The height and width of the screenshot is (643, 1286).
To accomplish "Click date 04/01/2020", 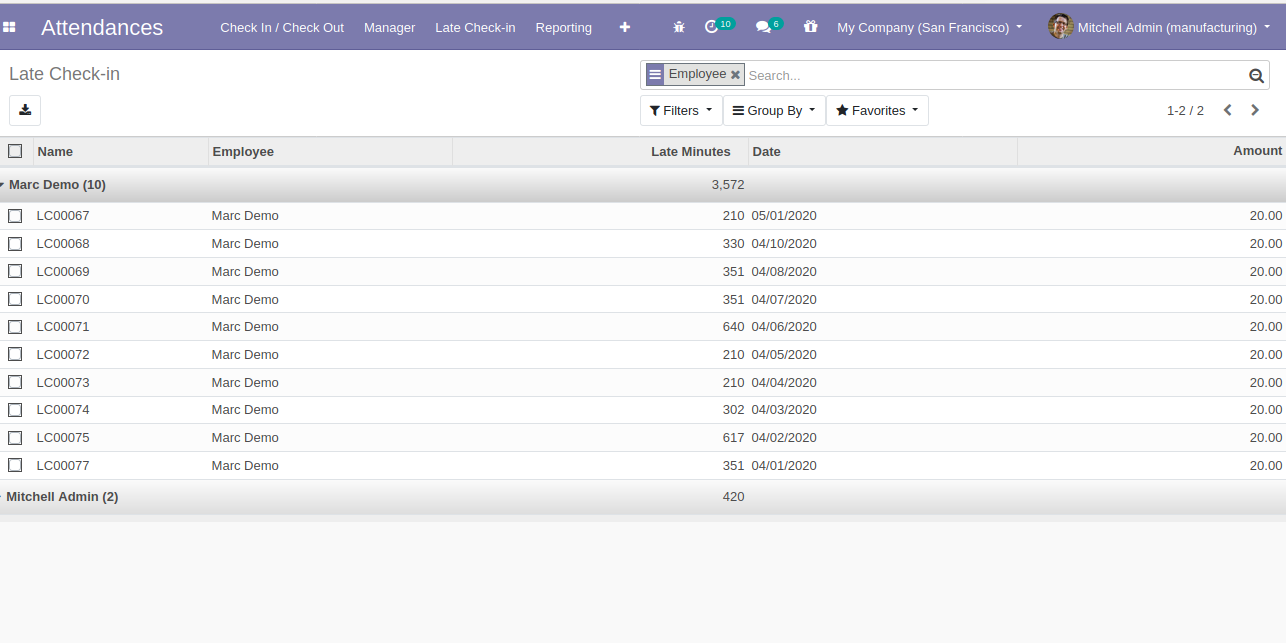I will point(784,466).
